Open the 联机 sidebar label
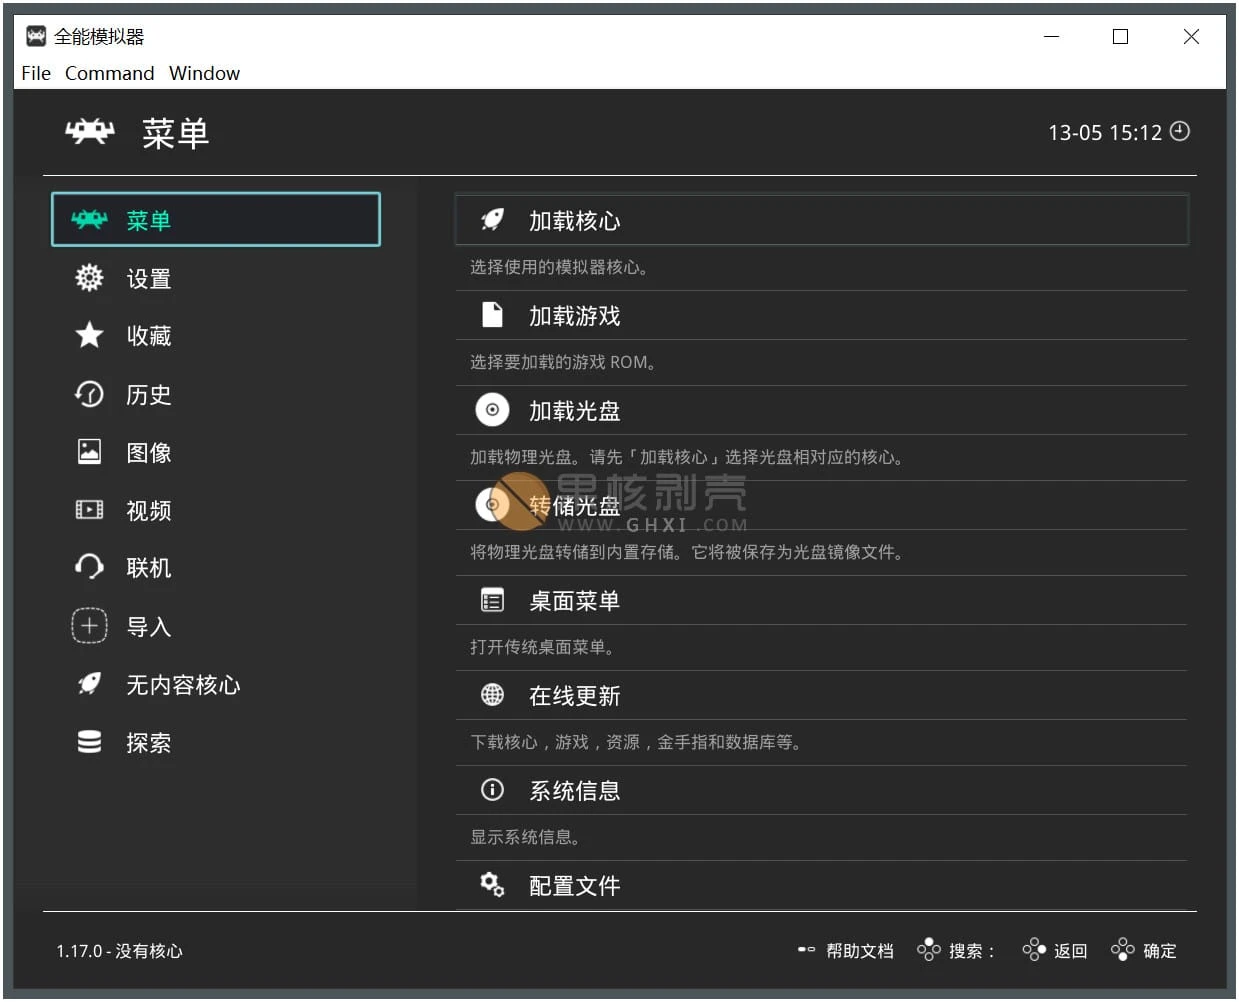 click(x=149, y=567)
